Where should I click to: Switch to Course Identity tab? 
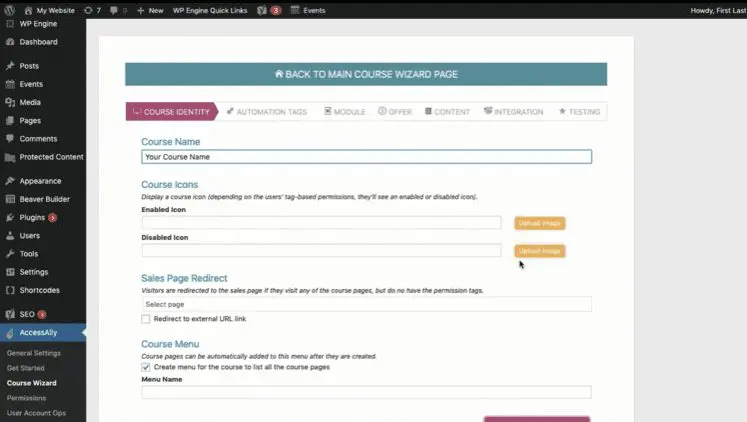[x=172, y=111]
